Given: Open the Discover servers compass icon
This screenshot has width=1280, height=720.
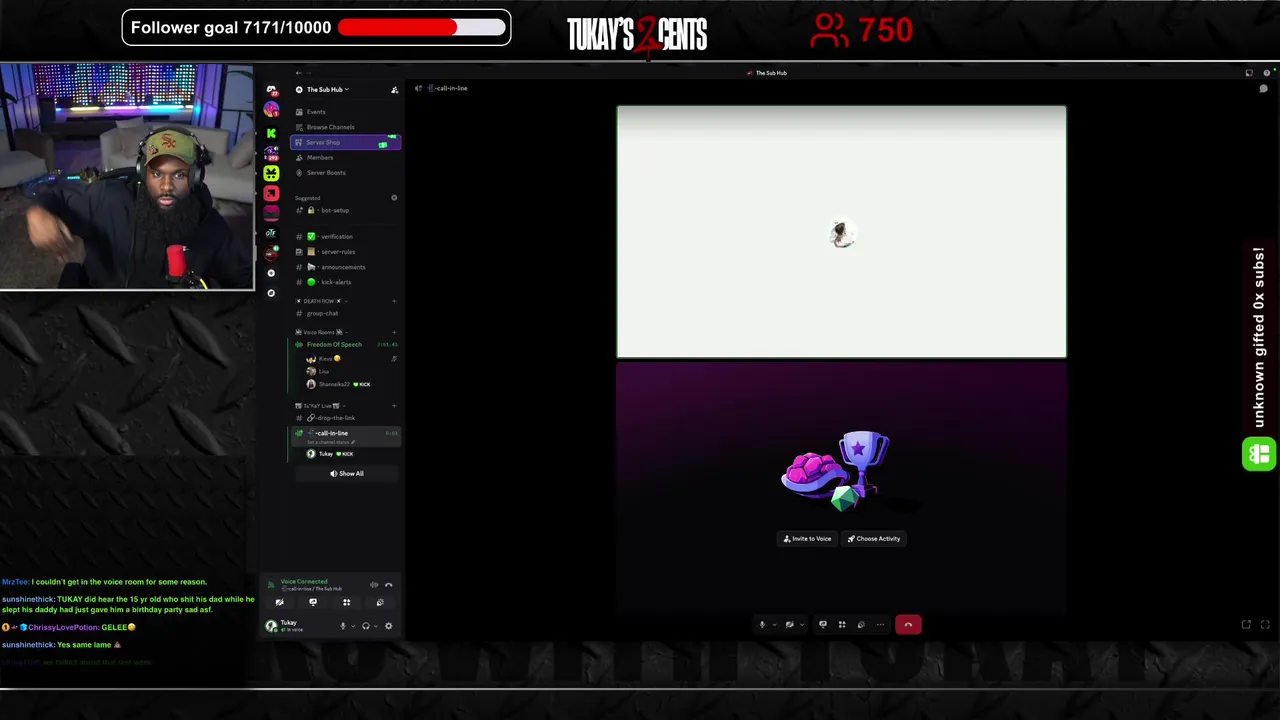Looking at the screenshot, I should tap(271, 293).
